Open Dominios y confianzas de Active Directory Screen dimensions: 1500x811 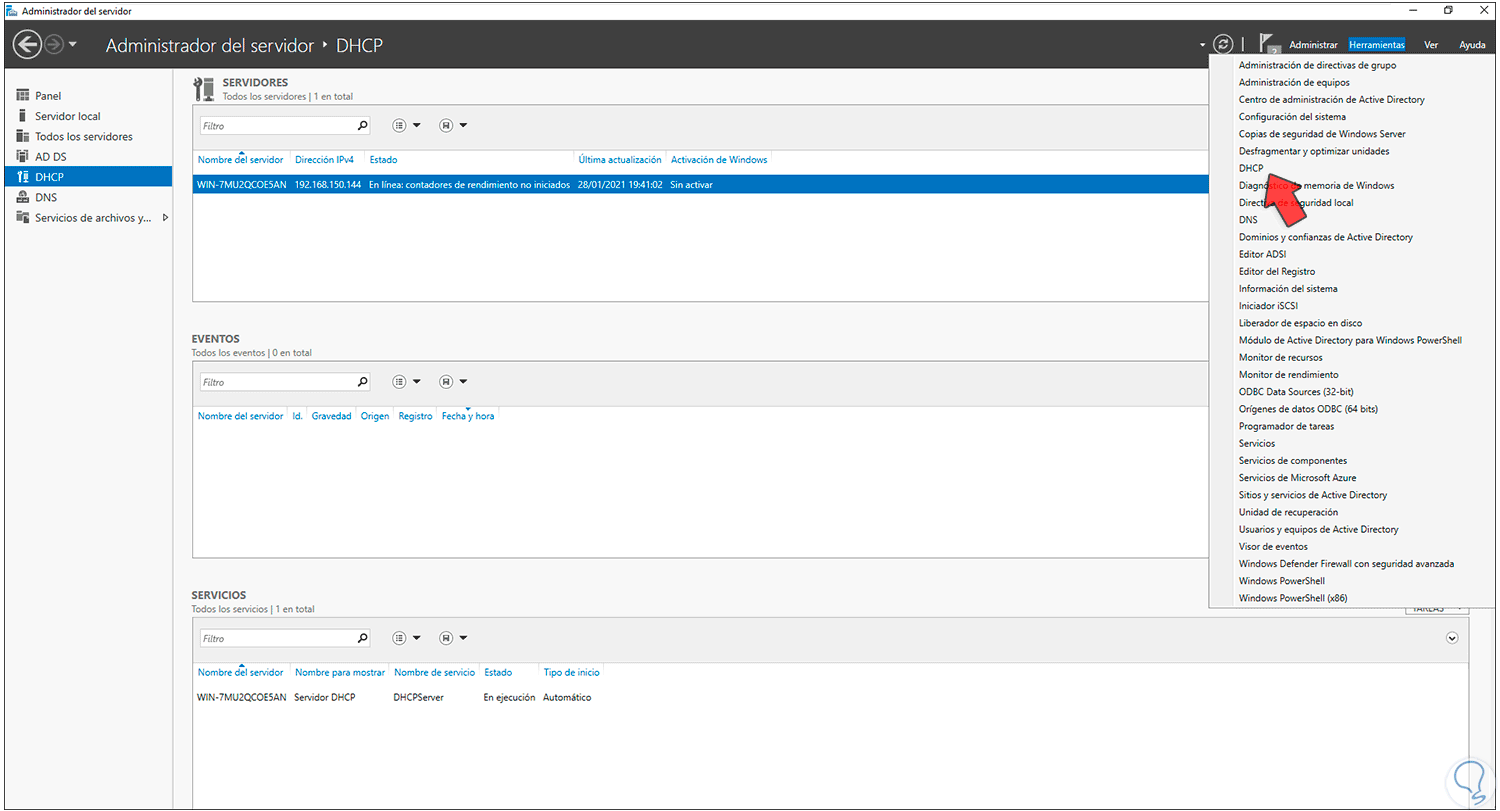click(x=1326, y=237)
